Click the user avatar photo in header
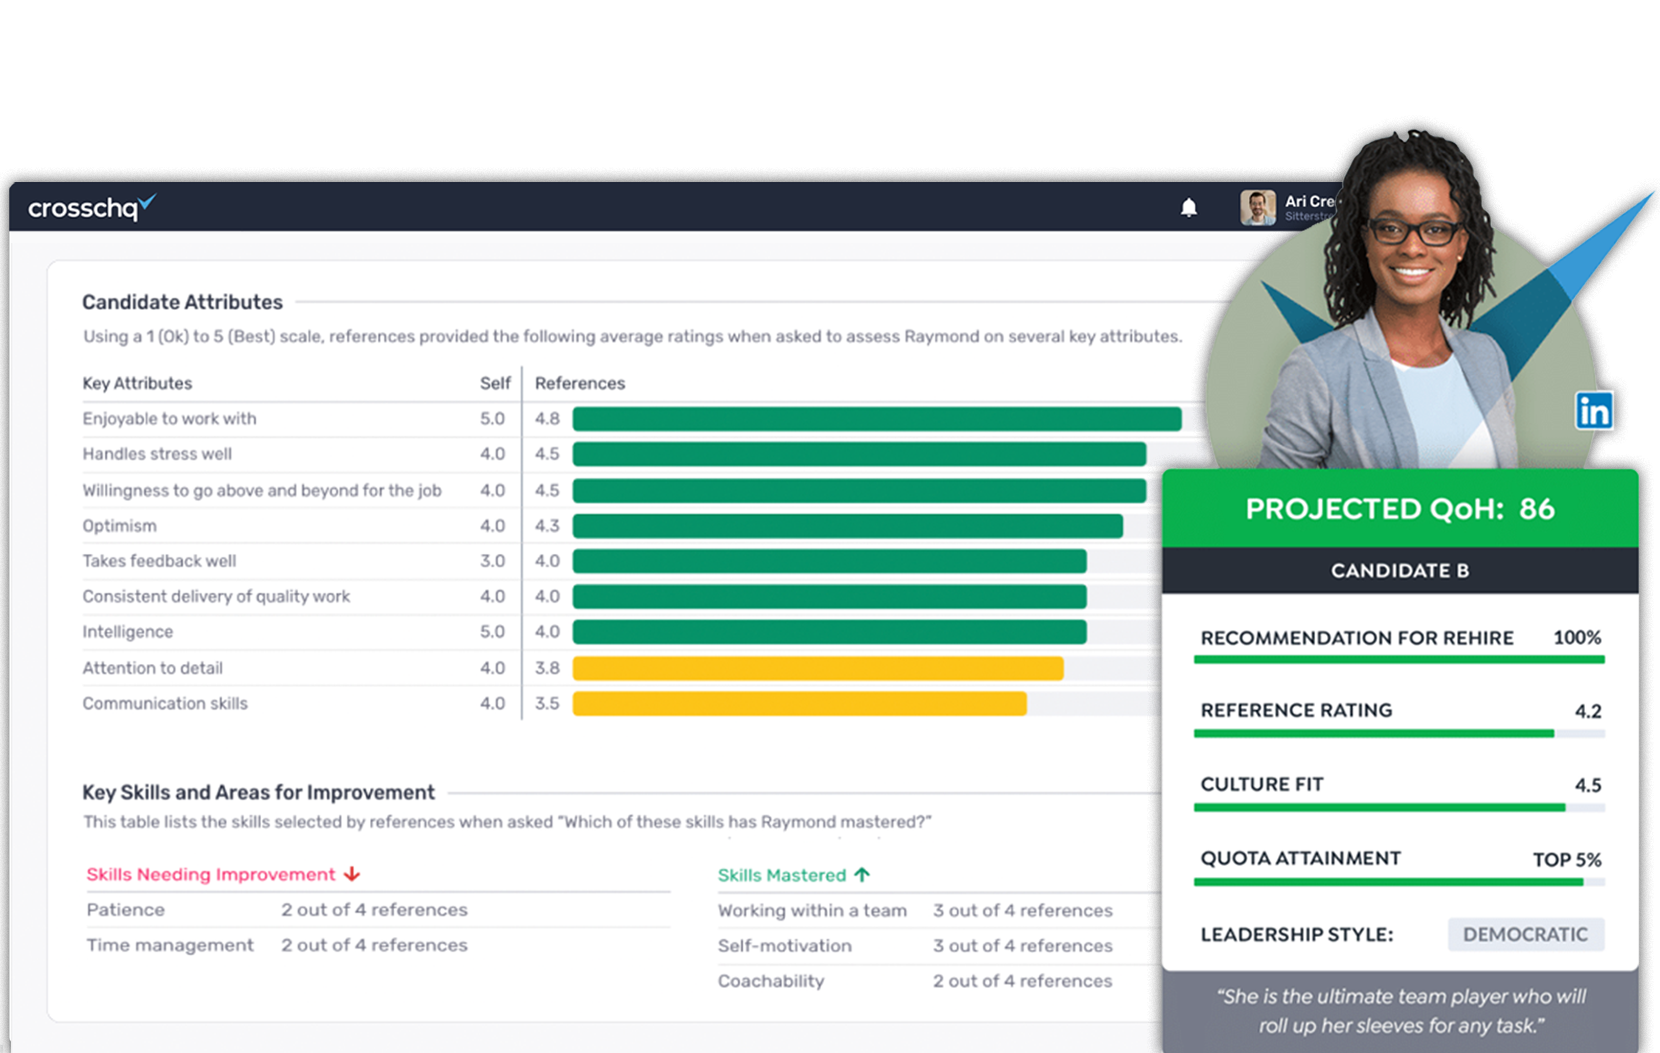The height and width of the screenshot is (1053, 1660). point(1257,207)
